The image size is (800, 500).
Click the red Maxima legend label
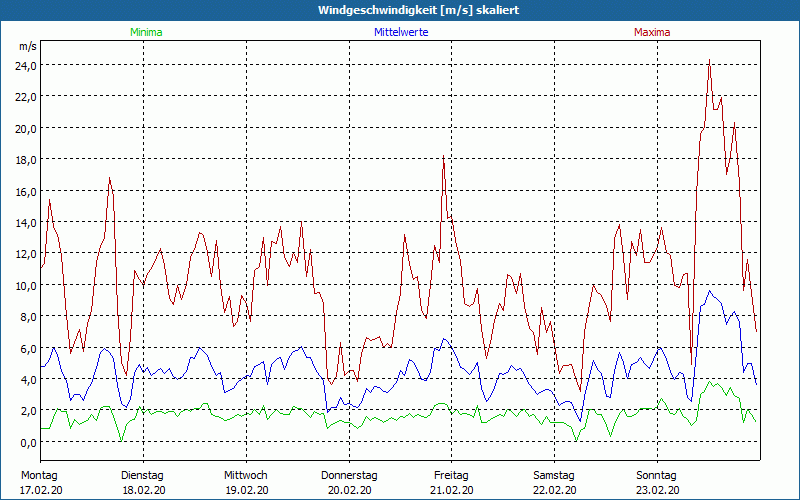(652, 32)
